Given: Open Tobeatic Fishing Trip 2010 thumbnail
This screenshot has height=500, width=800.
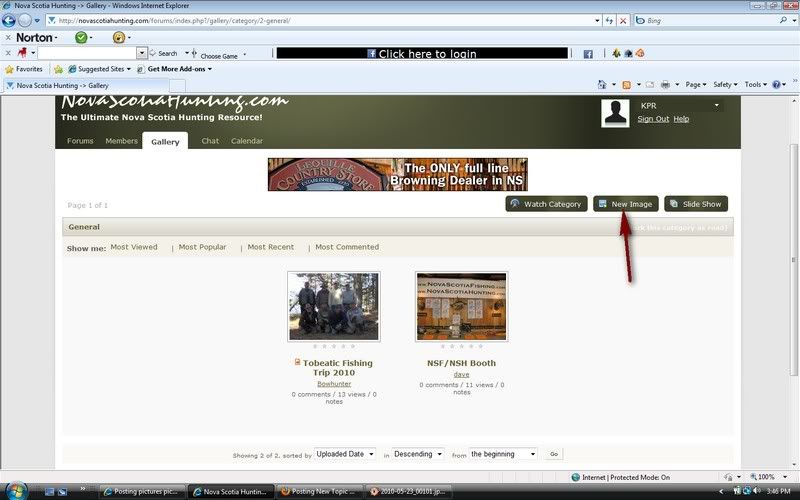Looking at the screenshot, I should click(x=334, y=306).
